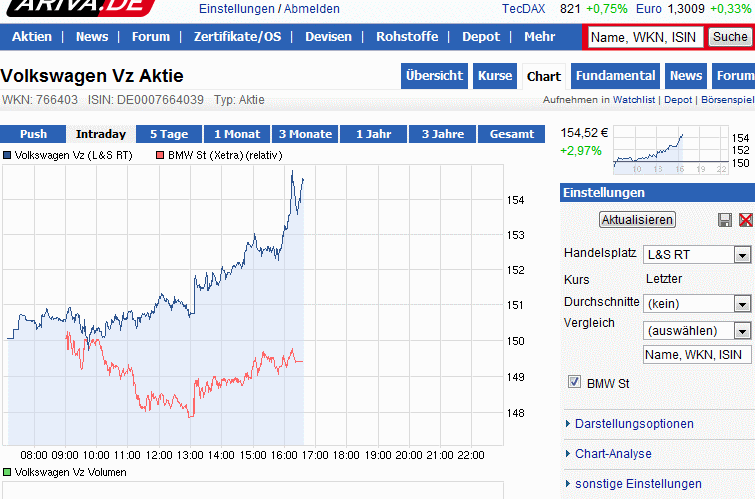Select the 3 Monate timeframe tab
The height and width of the screenshot is (499, 755).
[x=306, y=134]
